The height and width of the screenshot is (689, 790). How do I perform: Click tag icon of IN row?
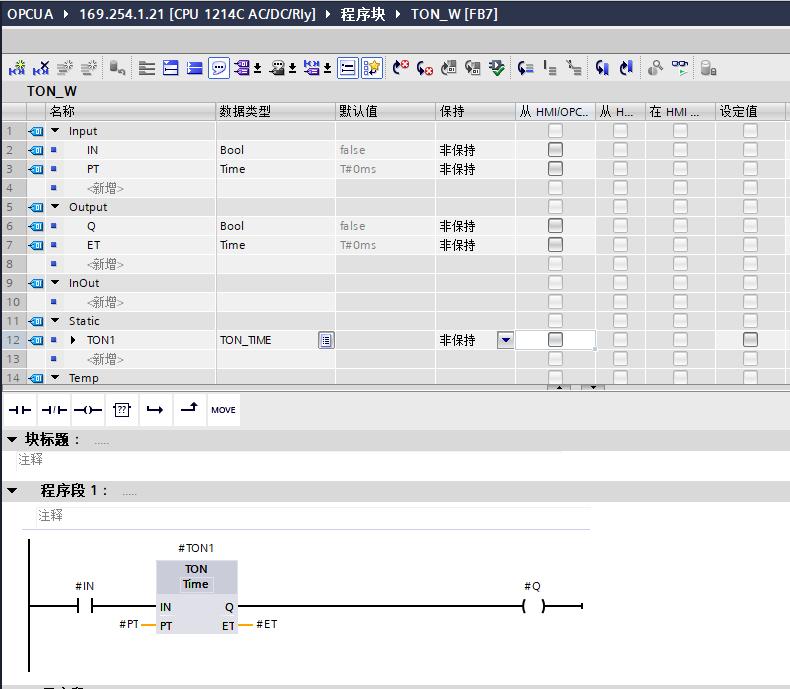[36, 150]
